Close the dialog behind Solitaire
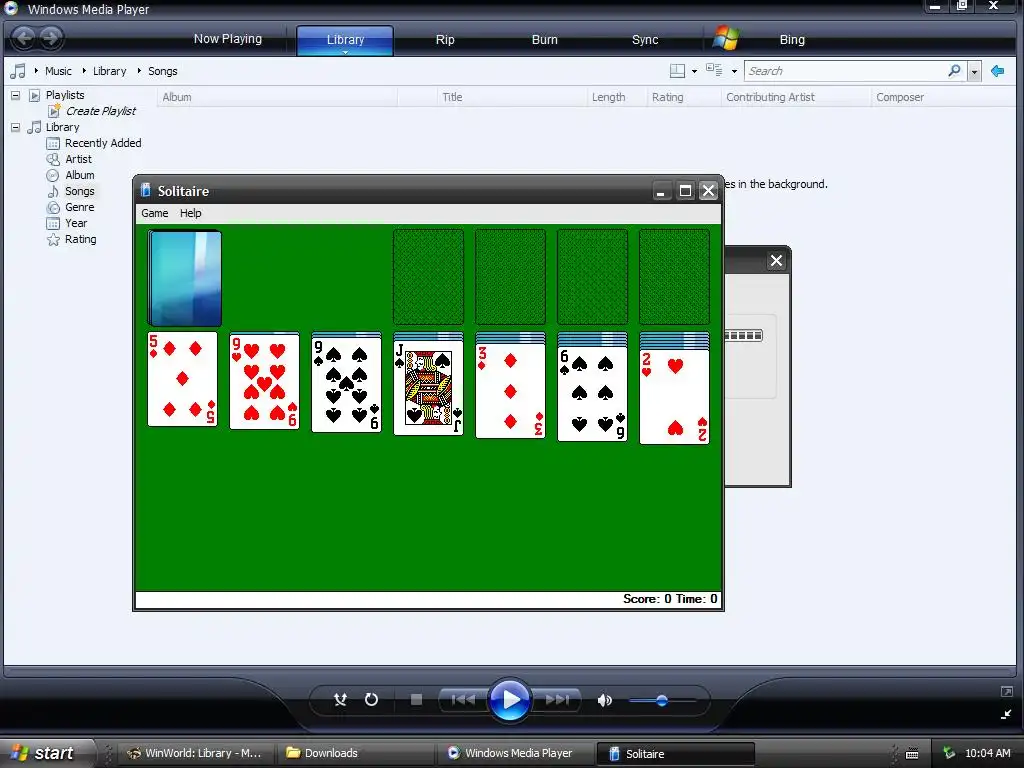This screenshot has width=1024, height=768. [x=776, y=261]
